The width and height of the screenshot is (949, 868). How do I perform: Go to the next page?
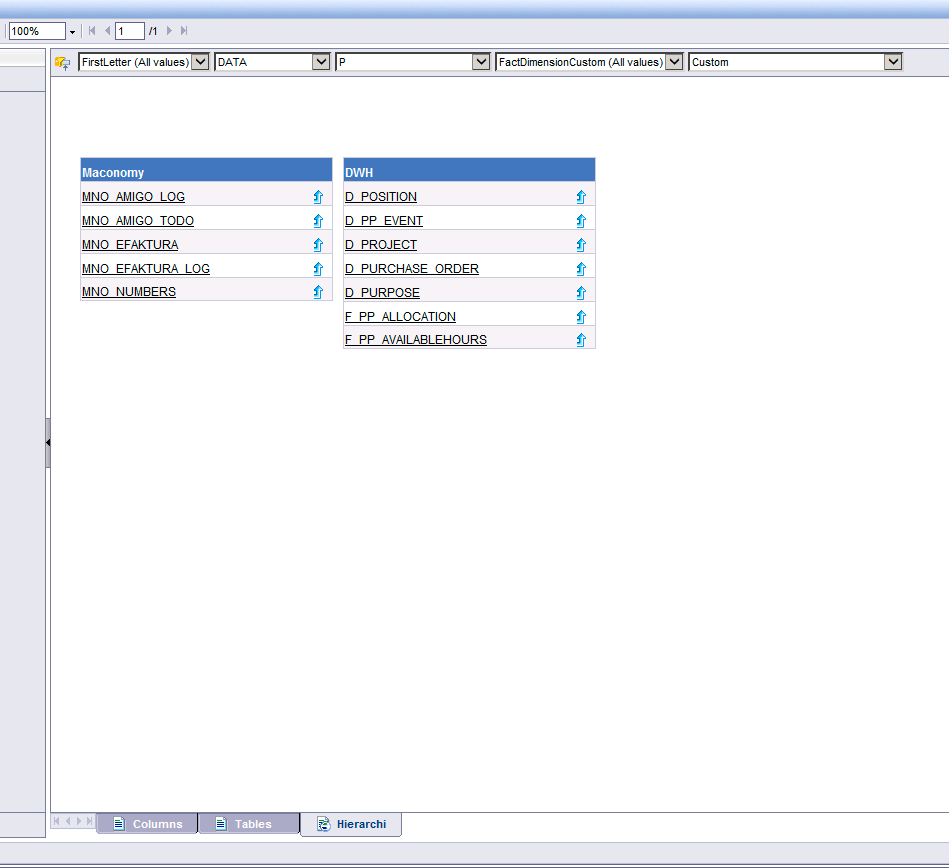tap(169, 30)
